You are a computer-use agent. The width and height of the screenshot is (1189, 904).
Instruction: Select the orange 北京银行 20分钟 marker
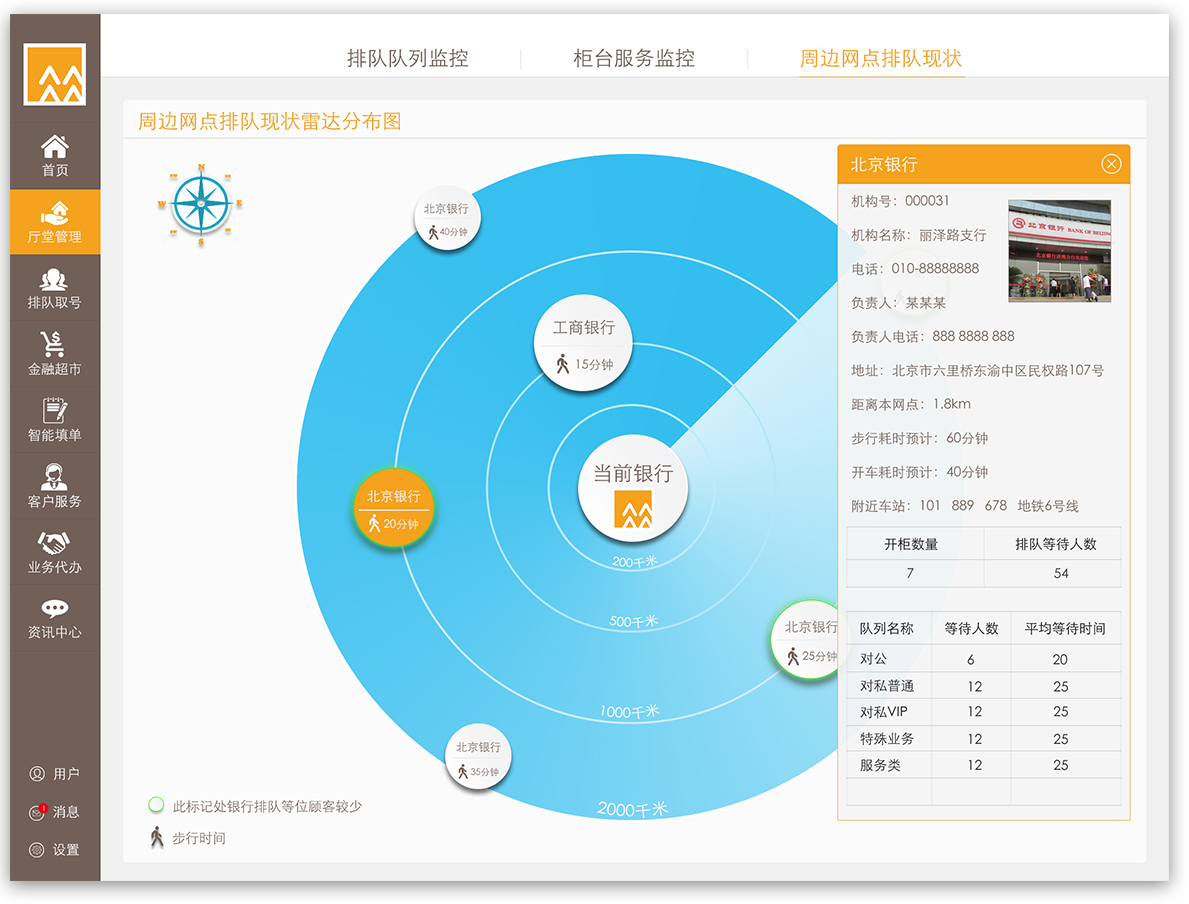(394, 506)
